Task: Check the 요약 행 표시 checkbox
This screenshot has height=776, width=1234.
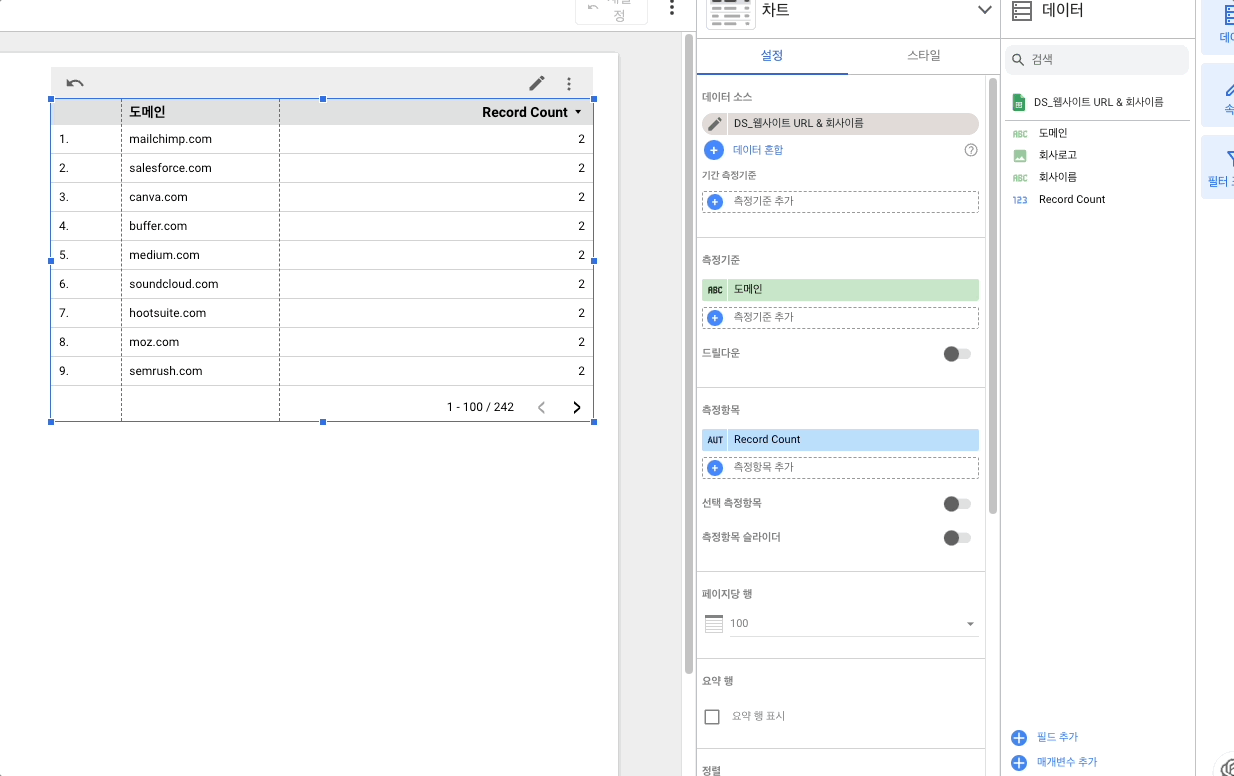Action: [713, 717]
